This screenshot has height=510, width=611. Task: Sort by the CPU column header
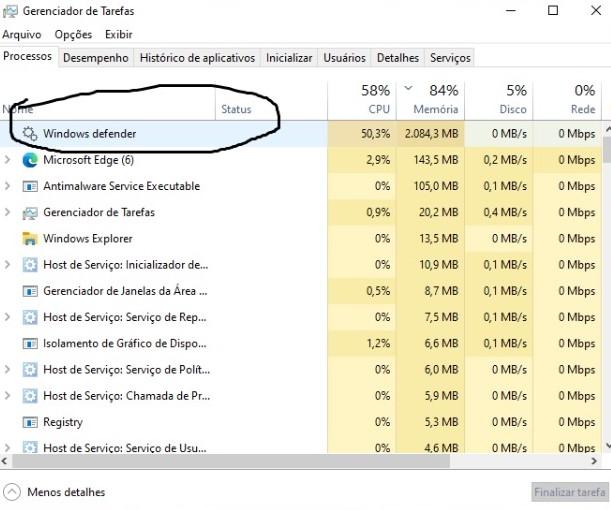tap(362, 100)
